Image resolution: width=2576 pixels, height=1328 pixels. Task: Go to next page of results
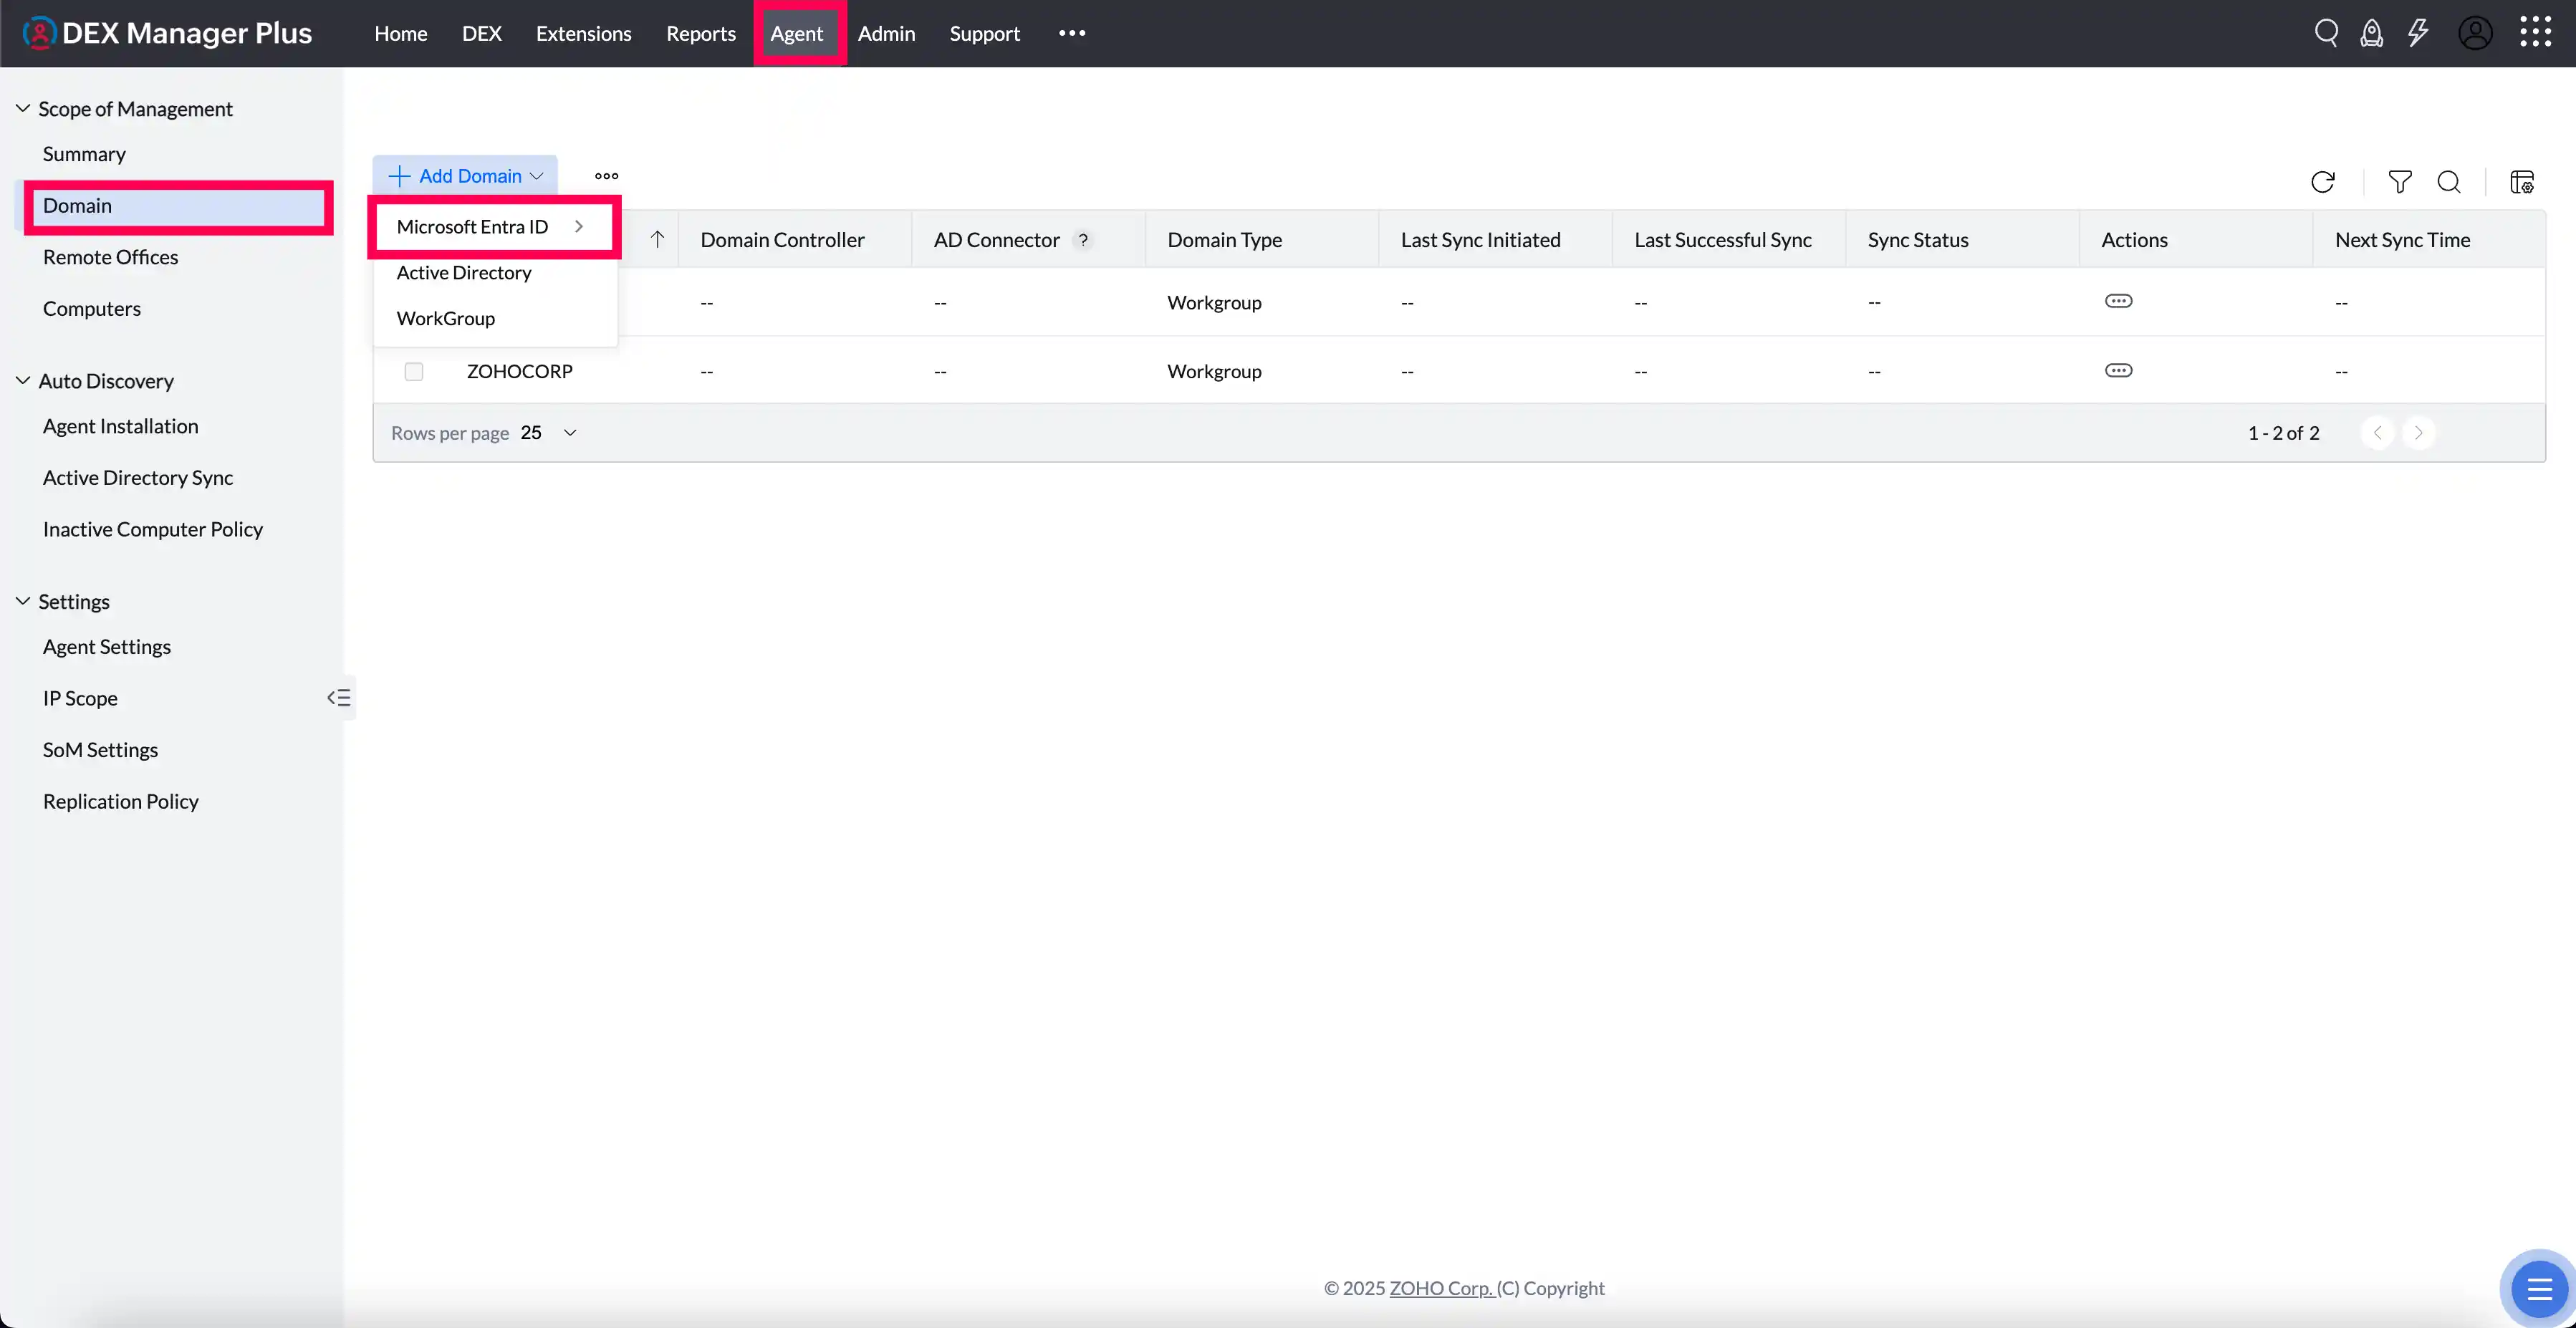(2418, 432)
